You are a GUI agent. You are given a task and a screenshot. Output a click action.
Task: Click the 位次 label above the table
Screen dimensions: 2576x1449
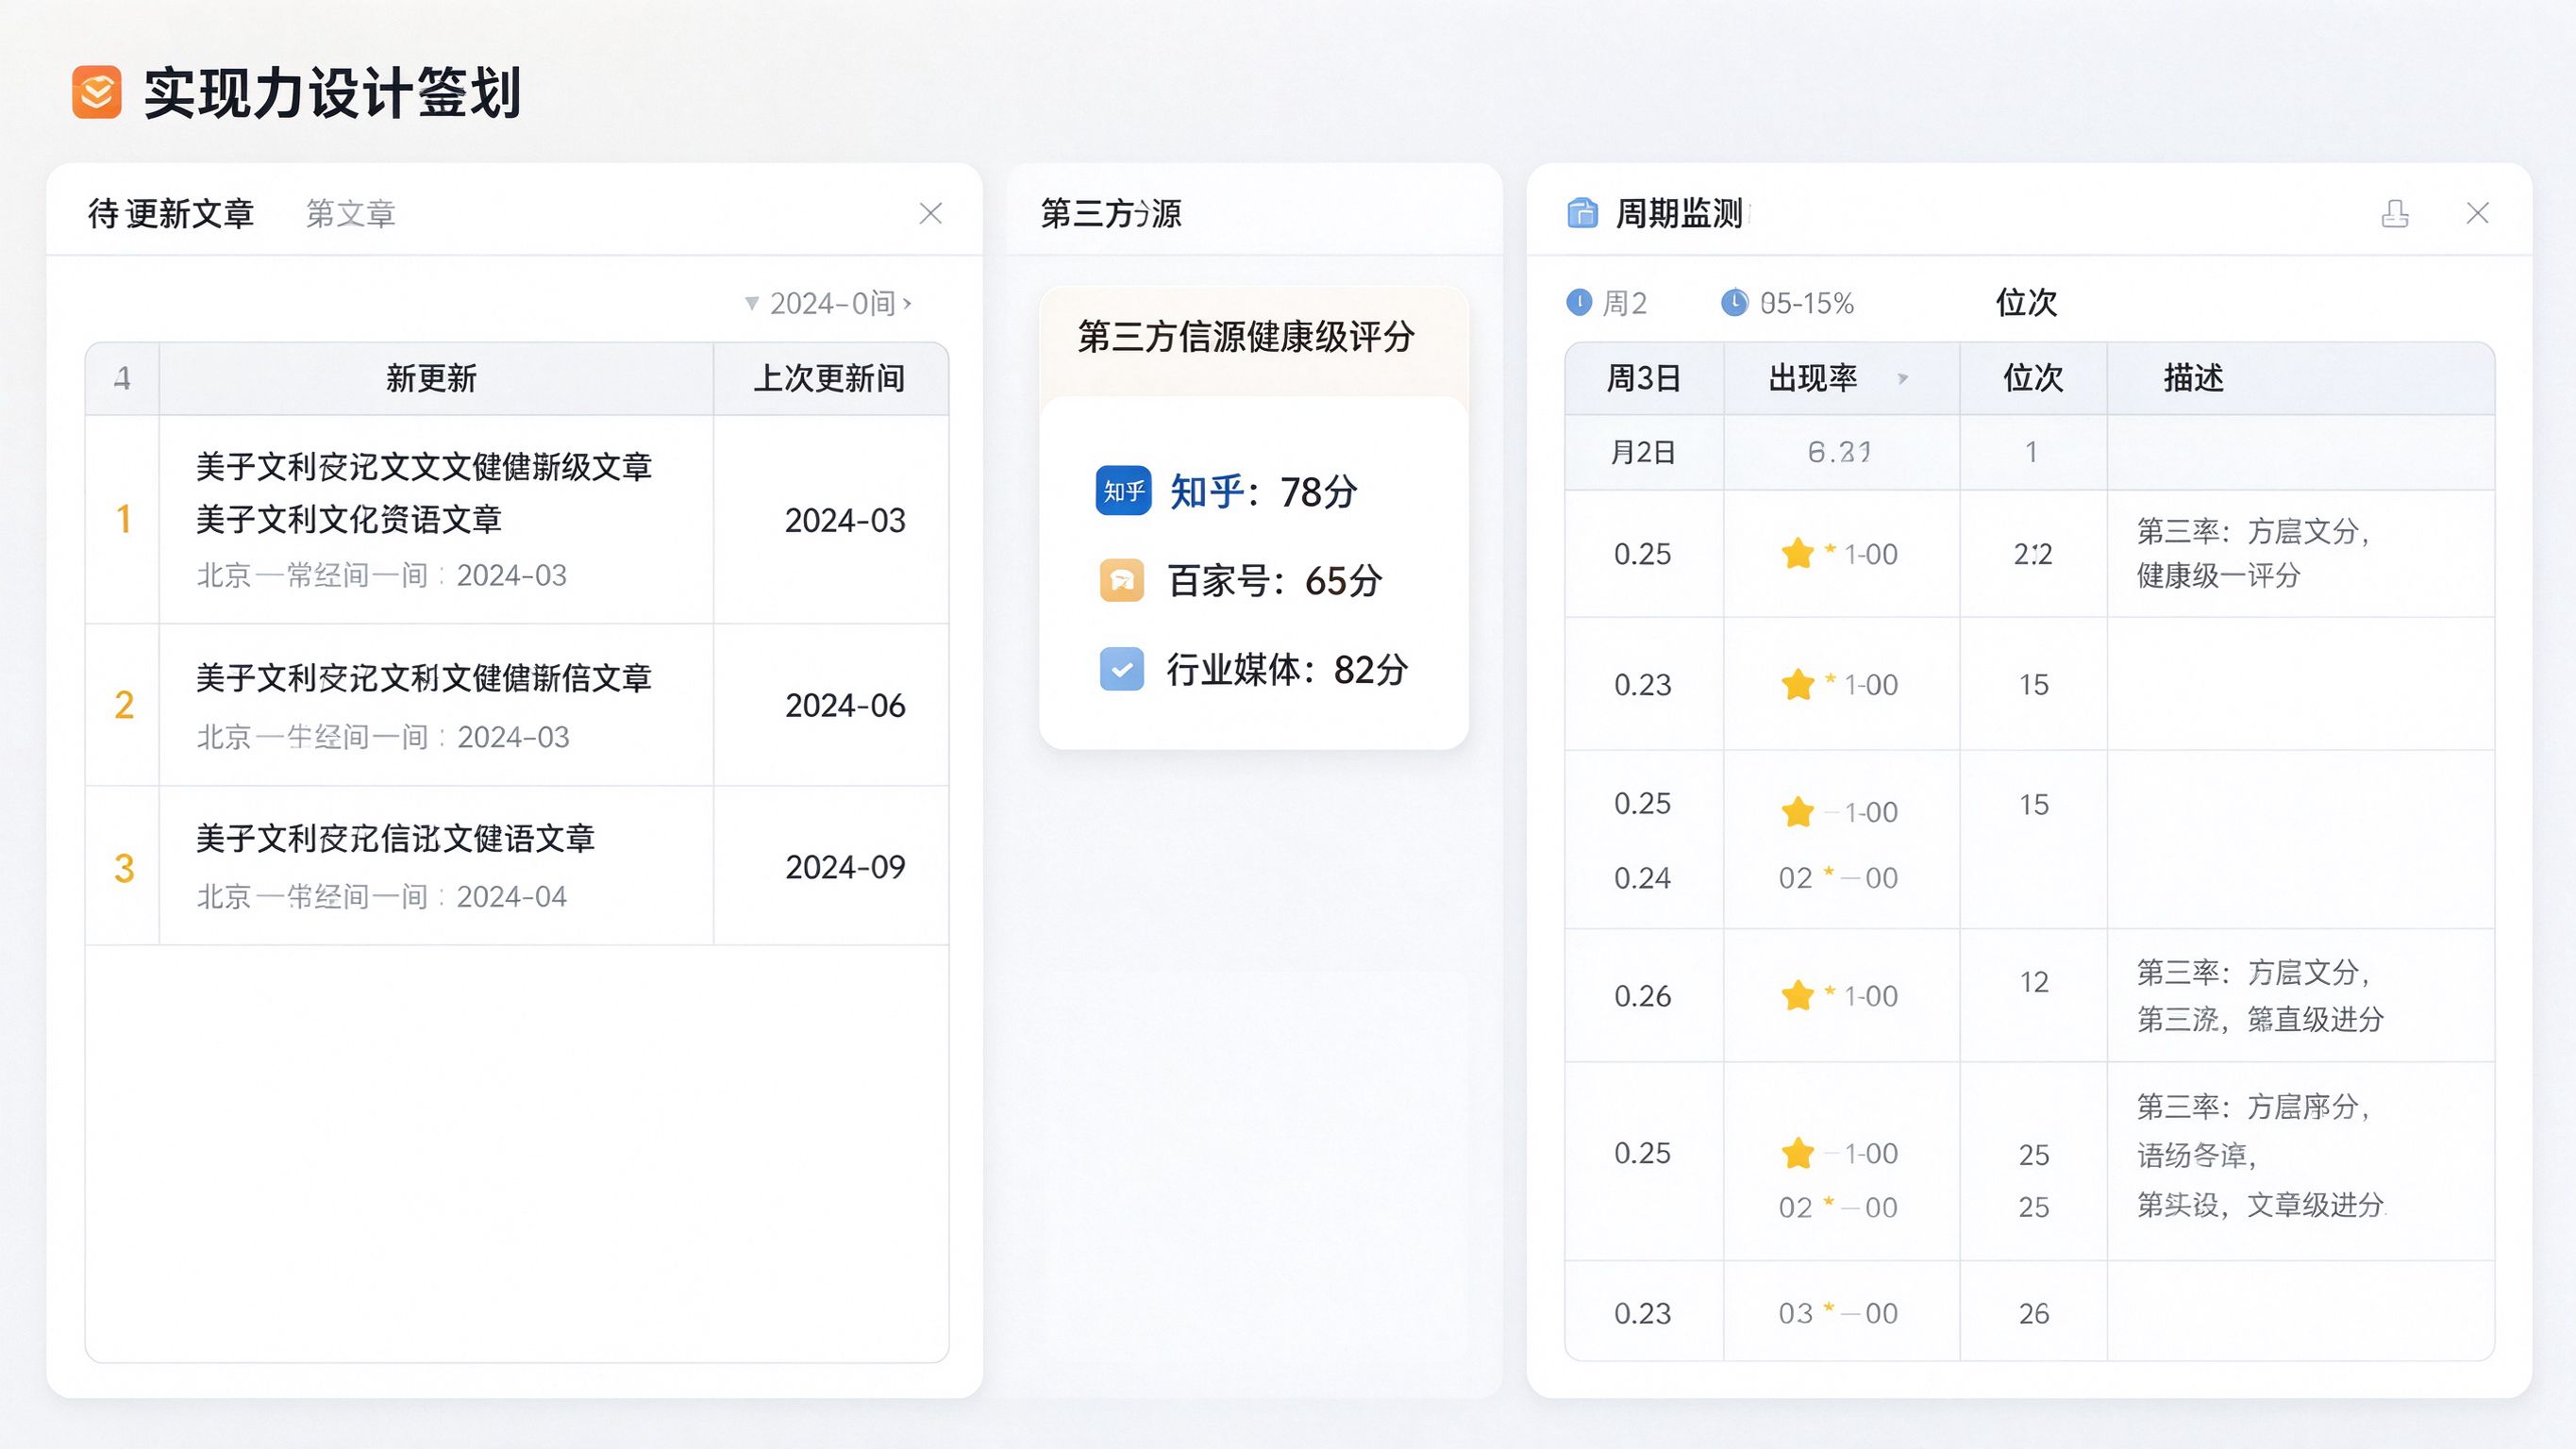coord(2027,302)
